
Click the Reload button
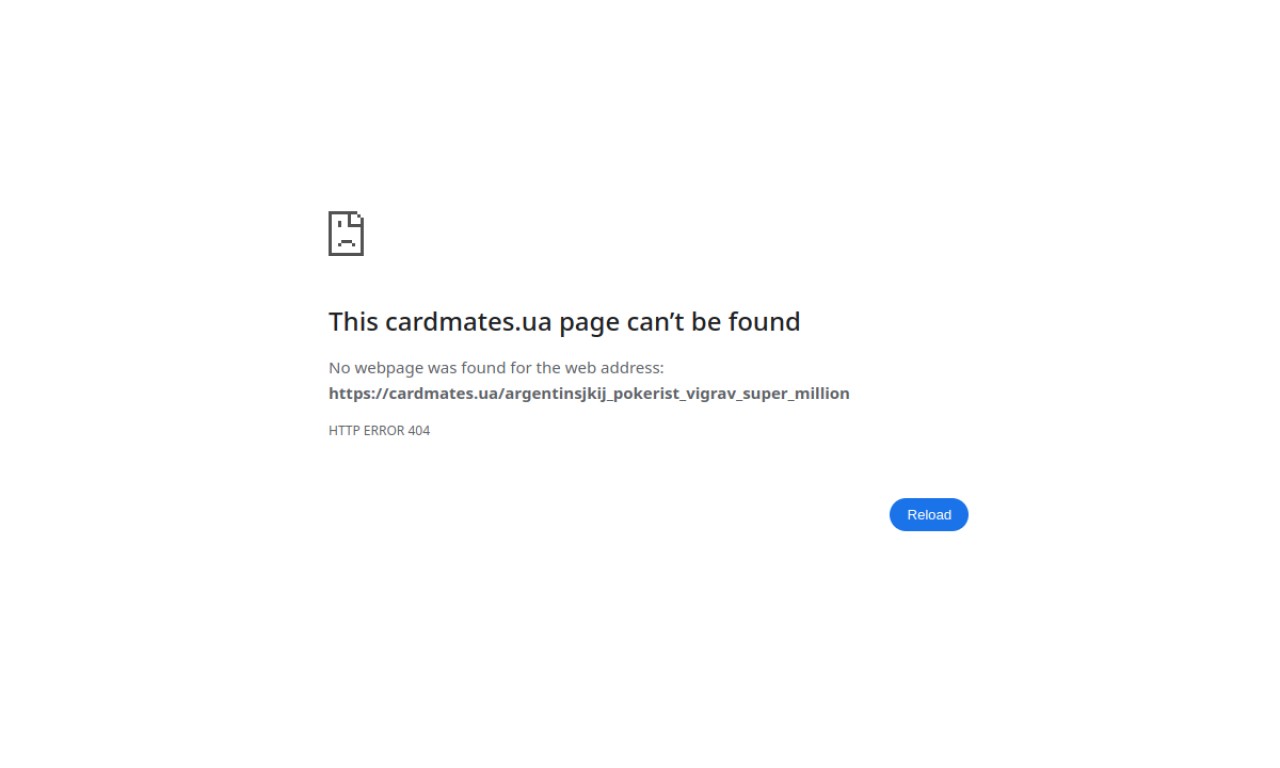point(928,514)
